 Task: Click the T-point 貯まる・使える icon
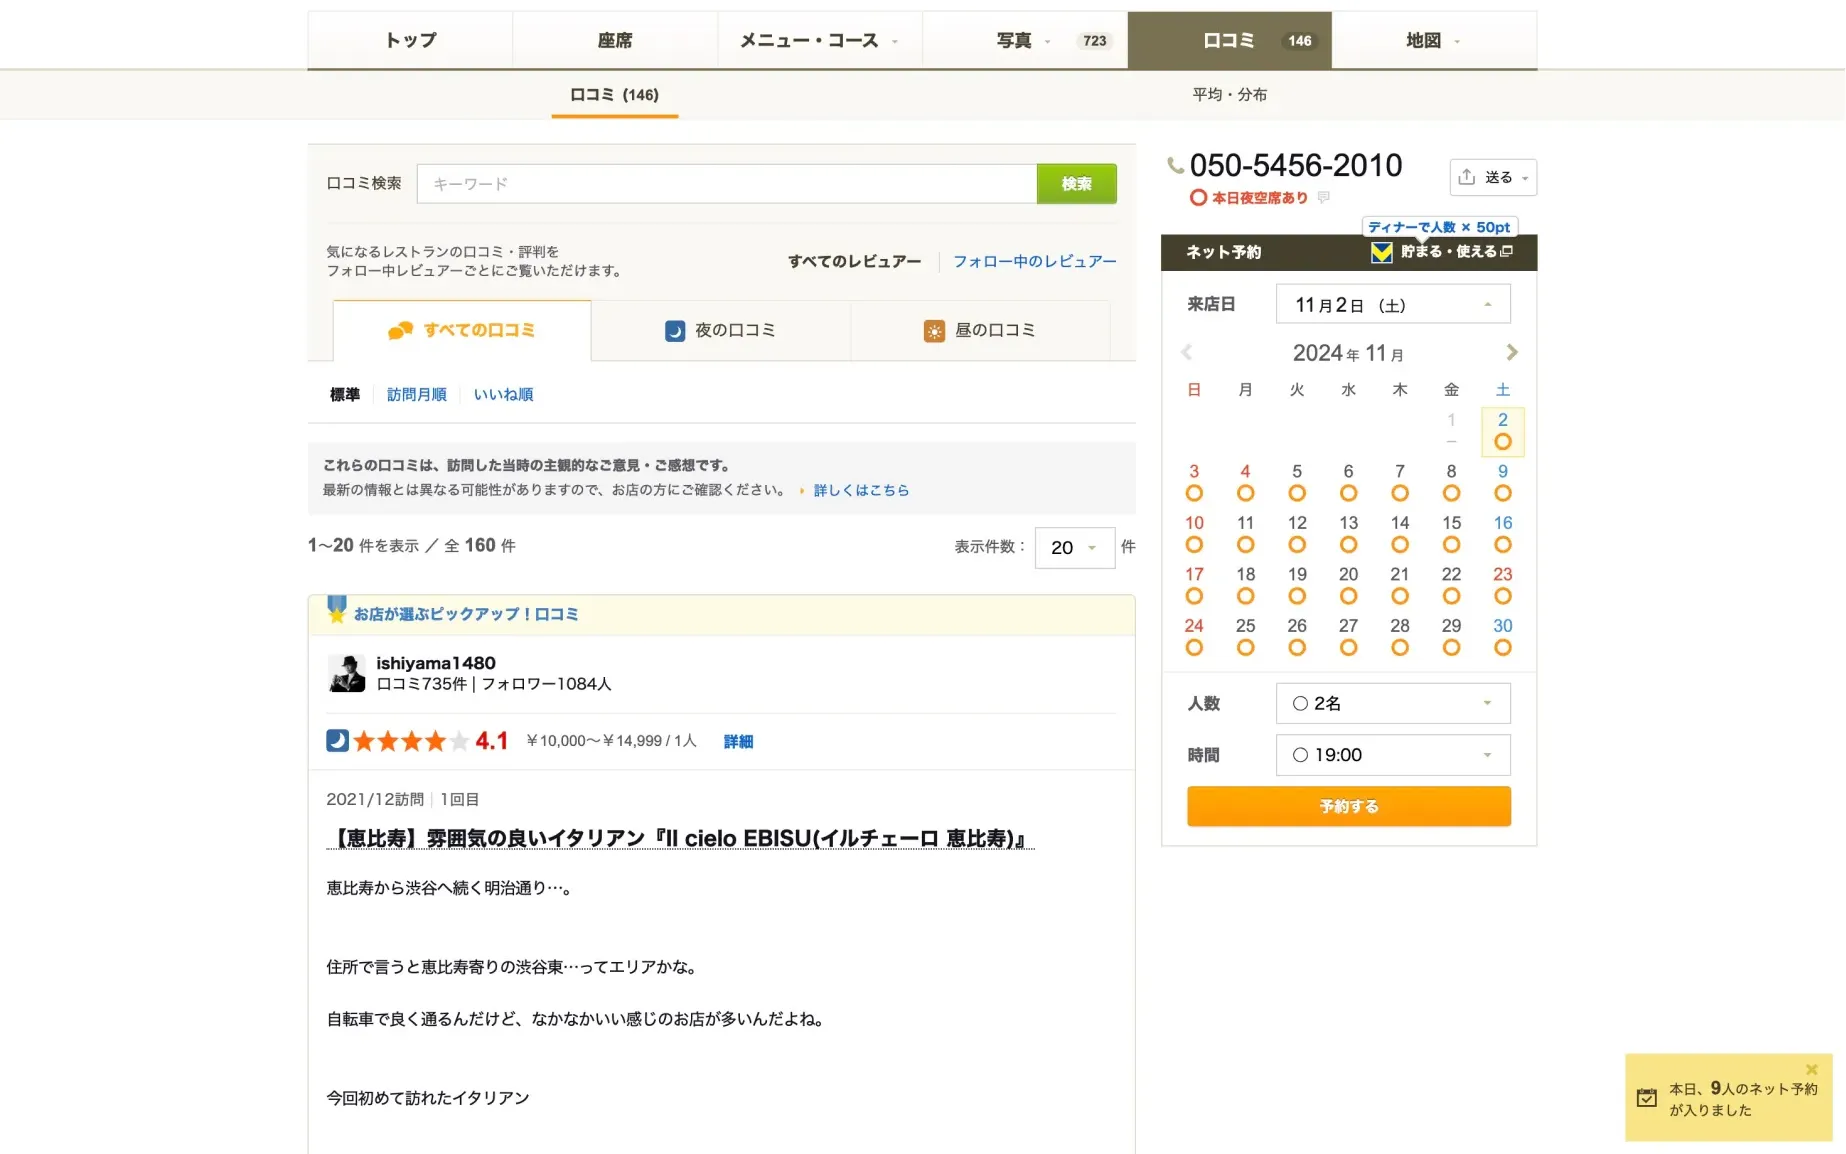tap(1381, 252)
